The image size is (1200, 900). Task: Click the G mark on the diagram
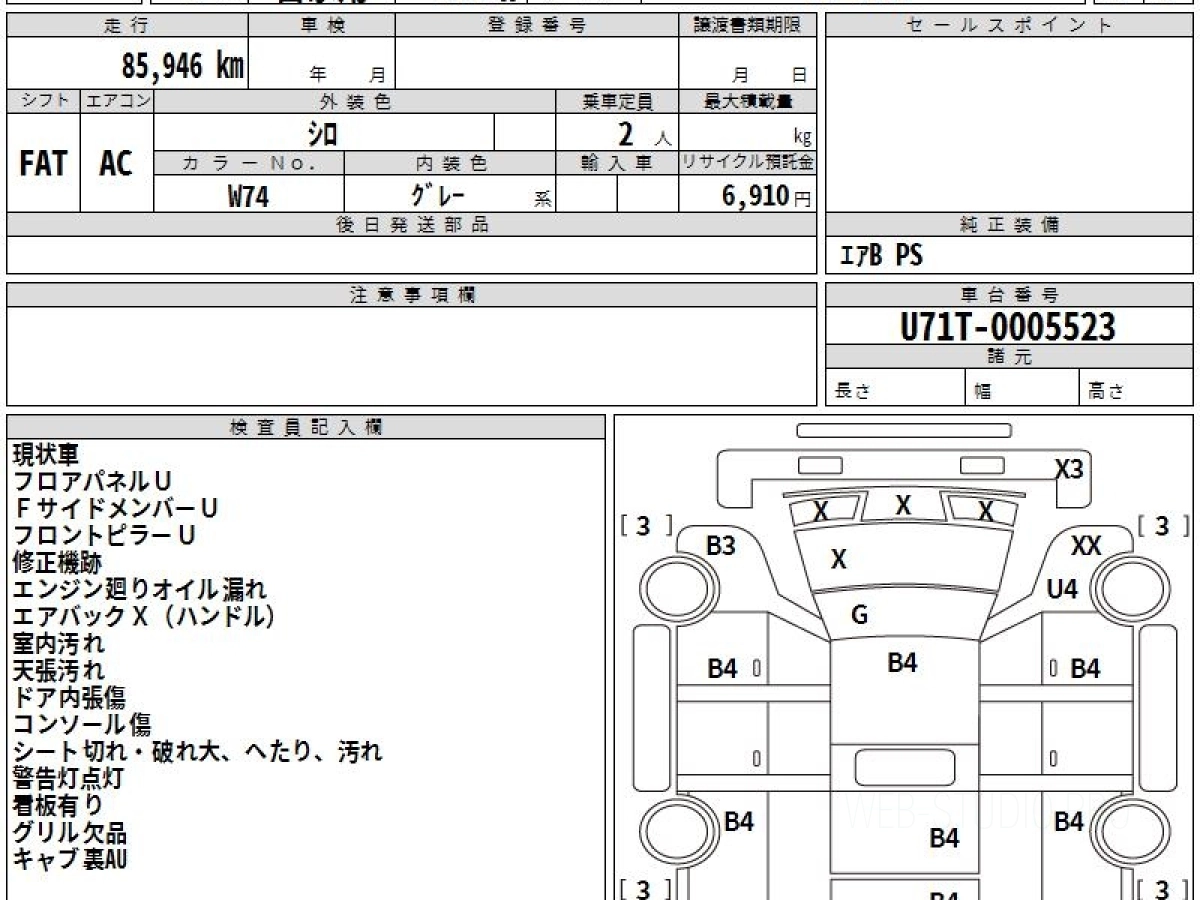(859, 615)
